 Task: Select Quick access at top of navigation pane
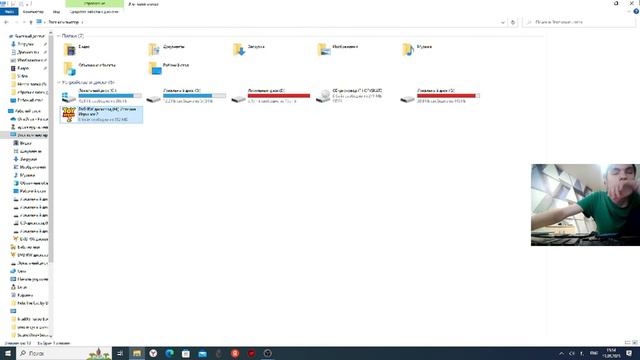(x=27, y=36)
